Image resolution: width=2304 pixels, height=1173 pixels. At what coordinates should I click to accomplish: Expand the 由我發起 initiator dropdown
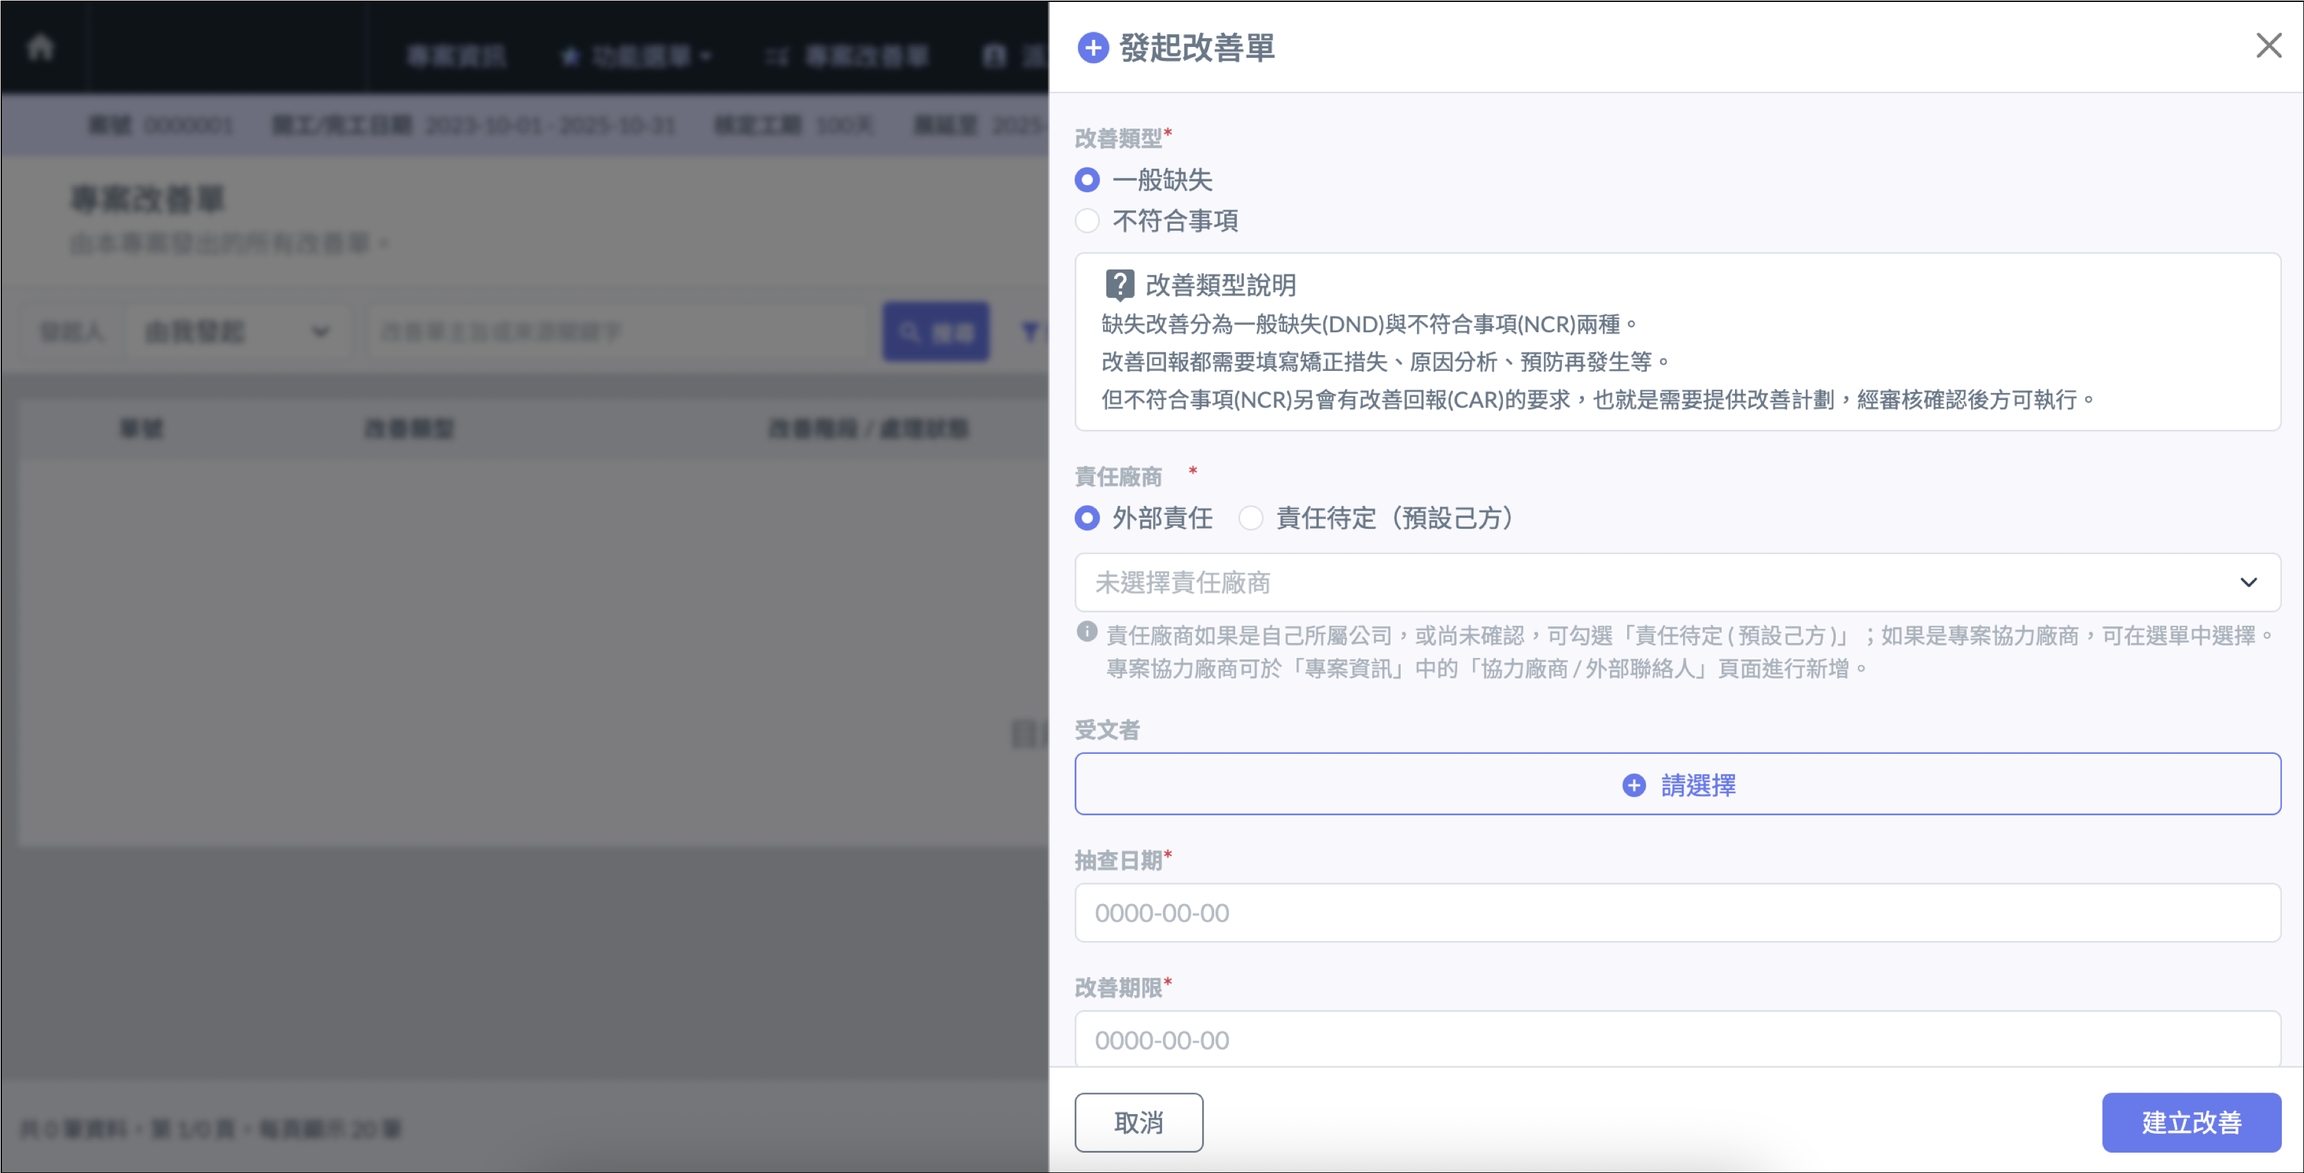pos(237,332)
